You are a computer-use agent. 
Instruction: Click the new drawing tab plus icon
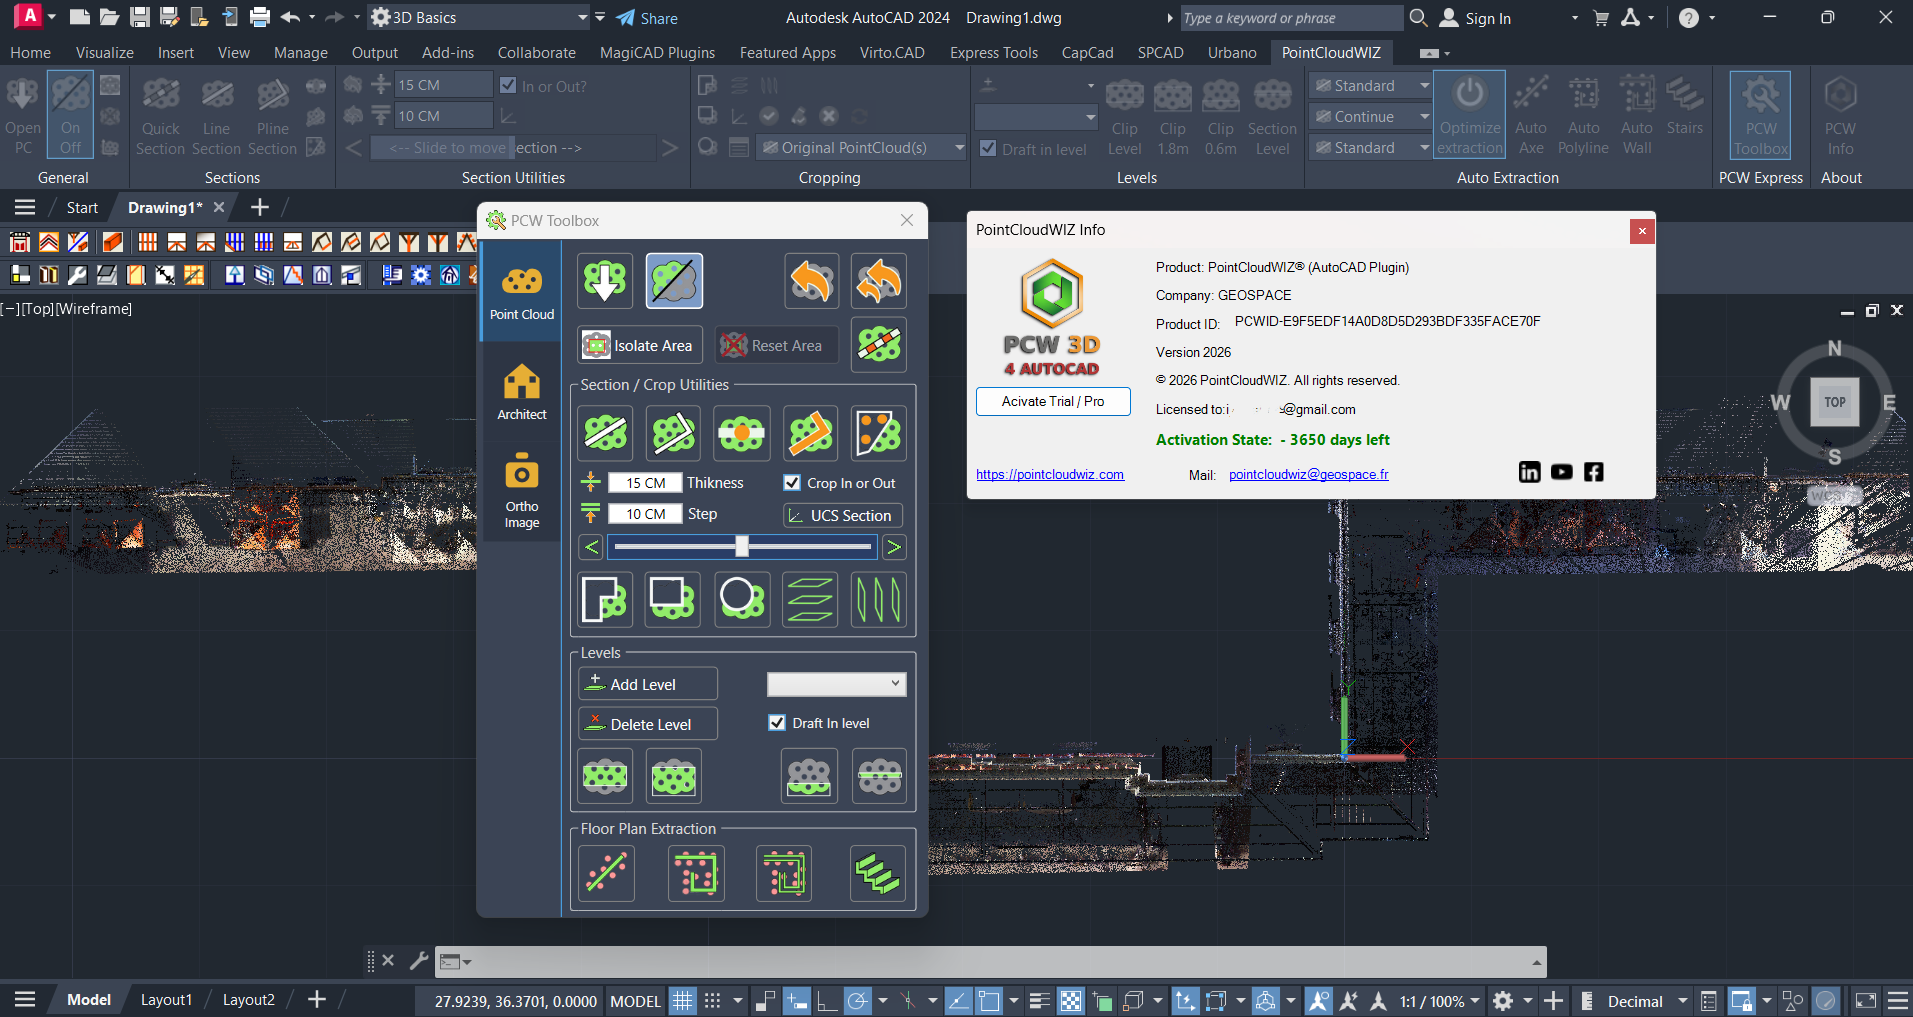(259, 207)
